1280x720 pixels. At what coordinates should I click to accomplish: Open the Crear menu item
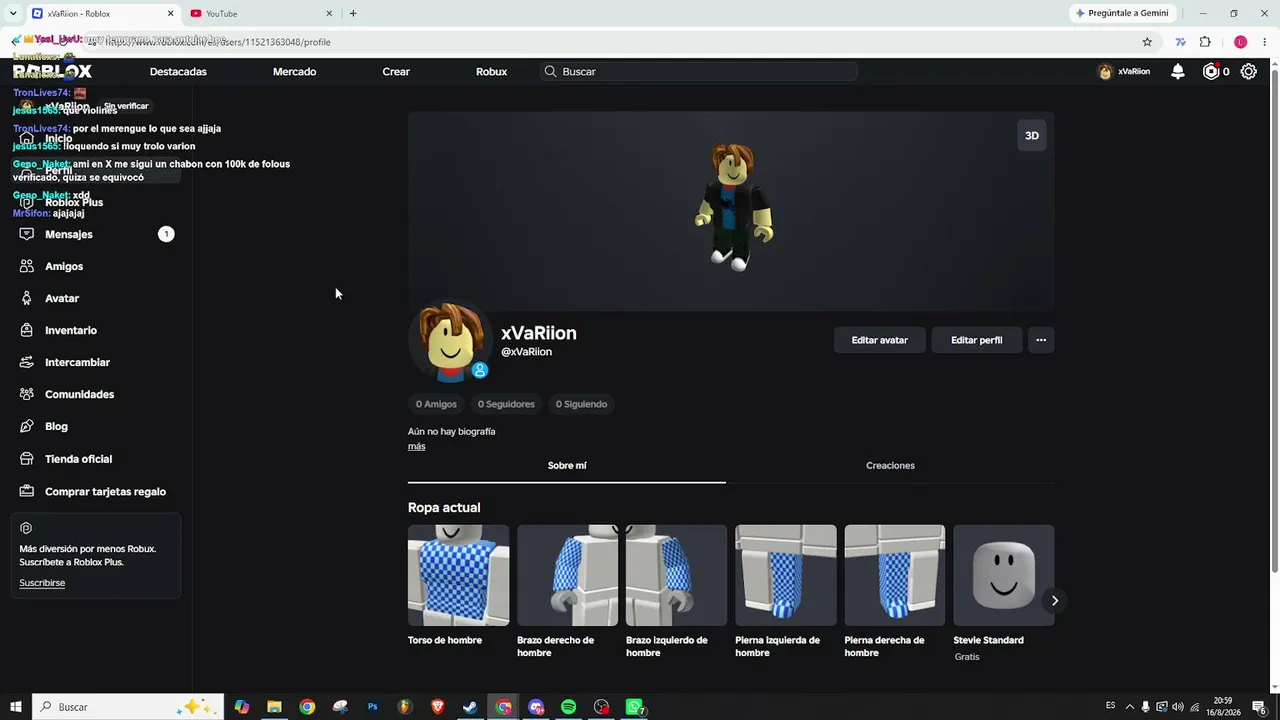[396, 72]
